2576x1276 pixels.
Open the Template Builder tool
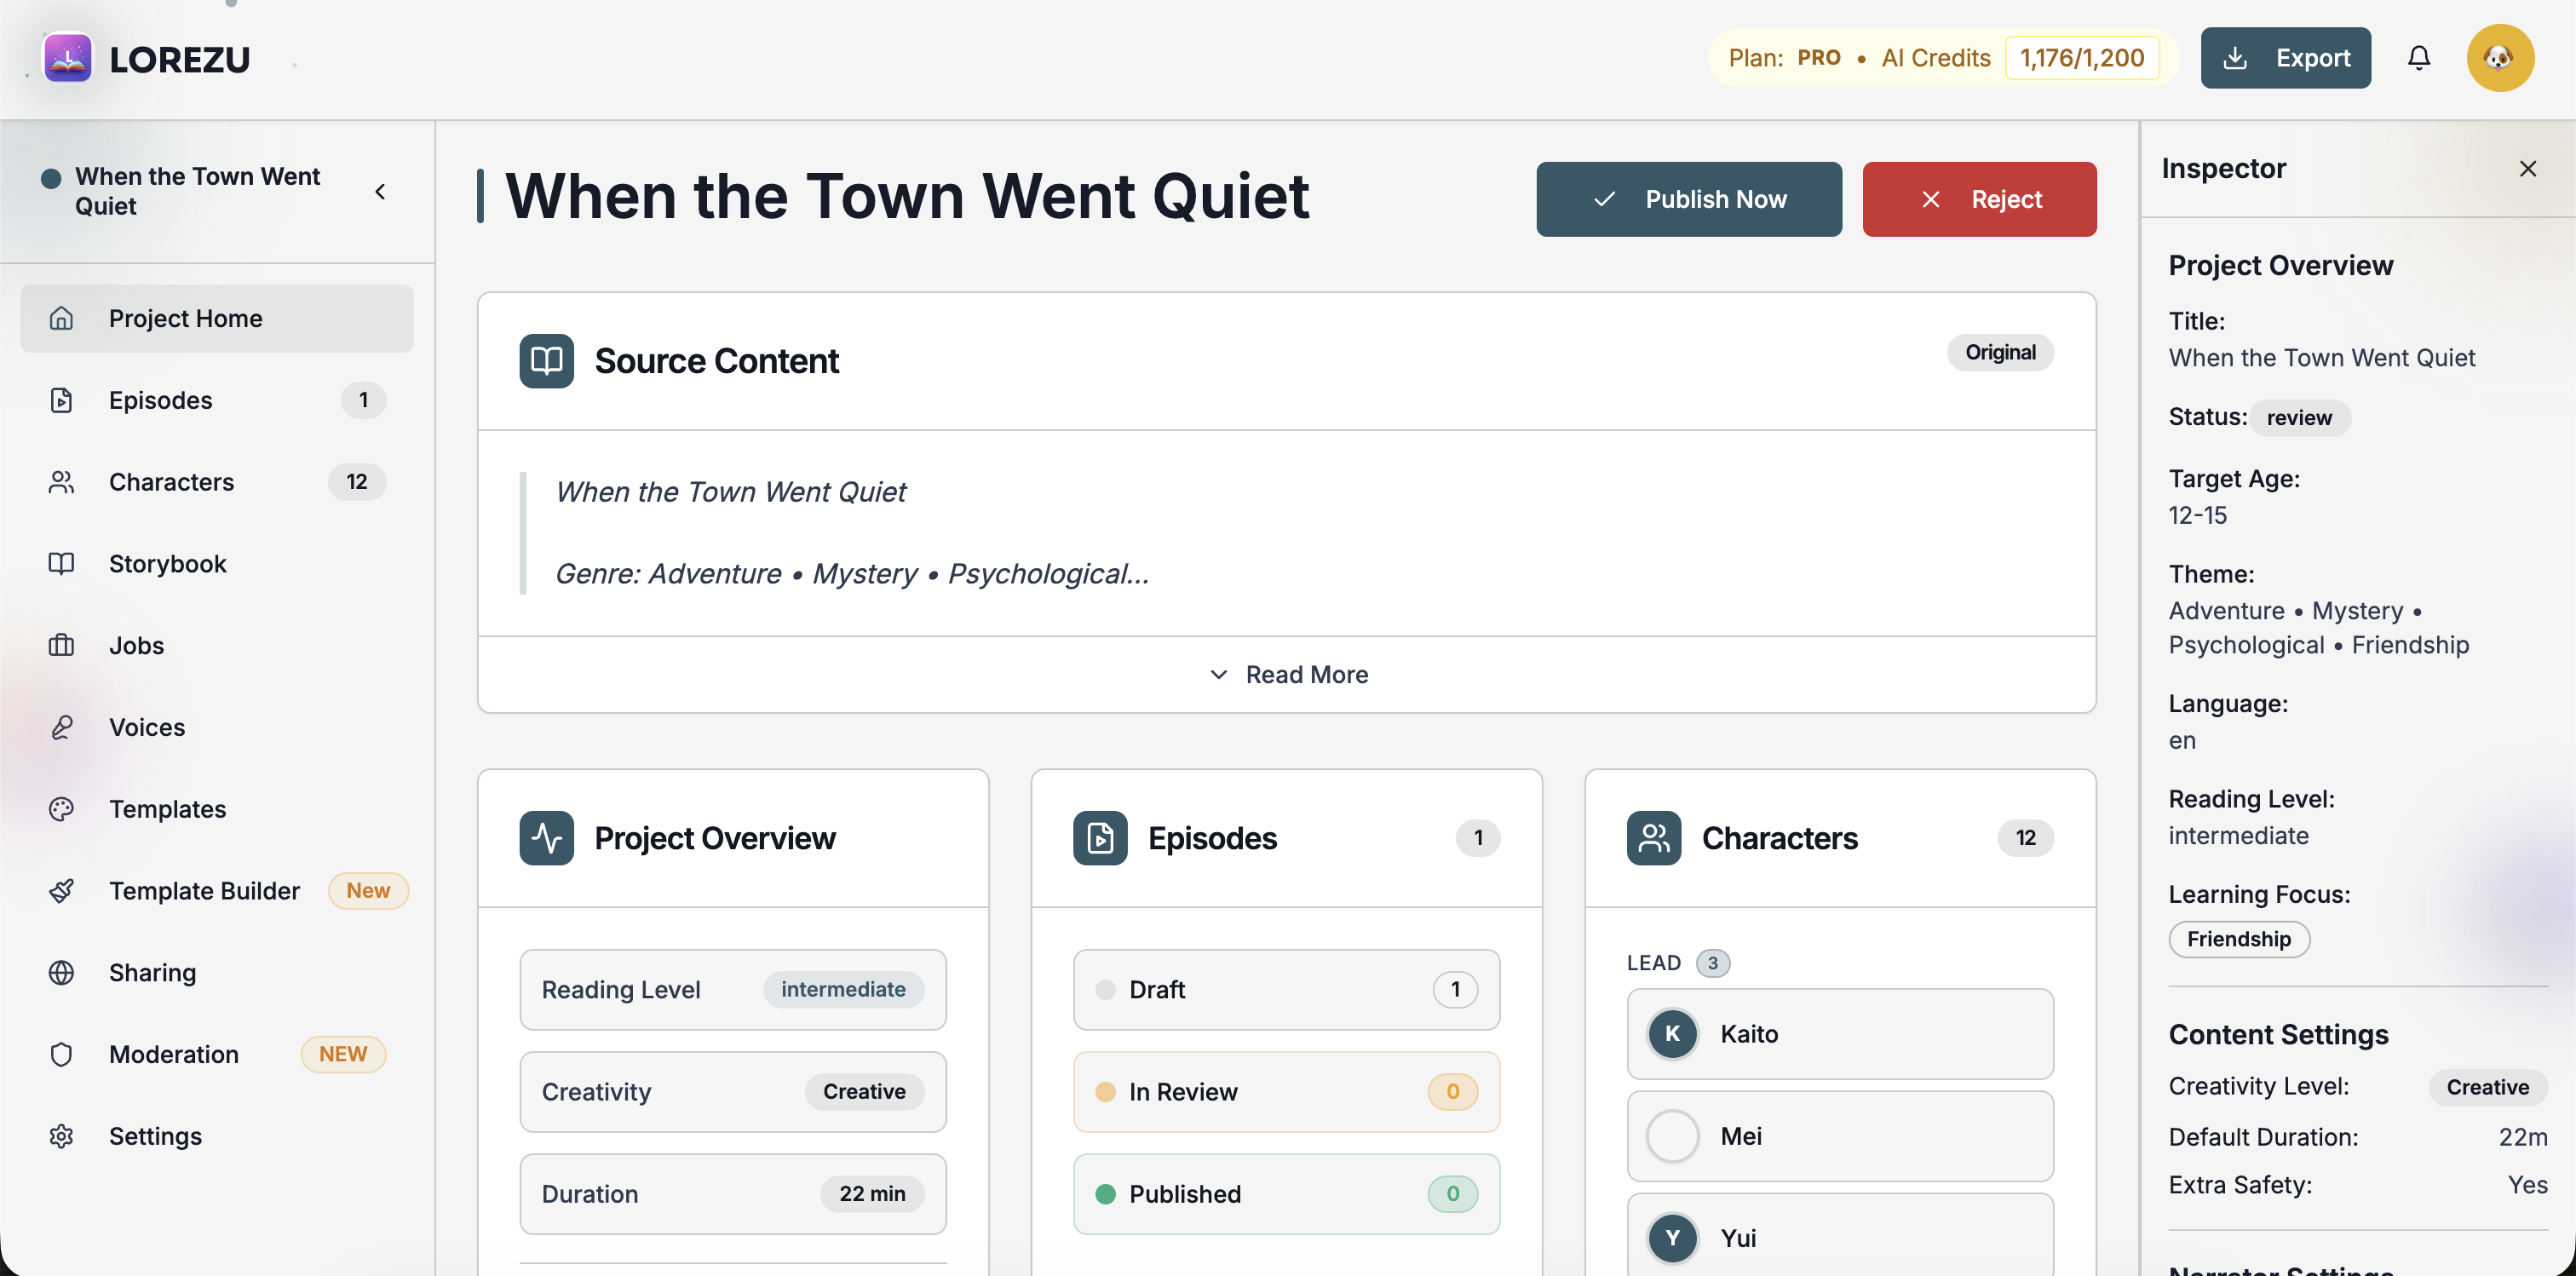pos(204,891)
